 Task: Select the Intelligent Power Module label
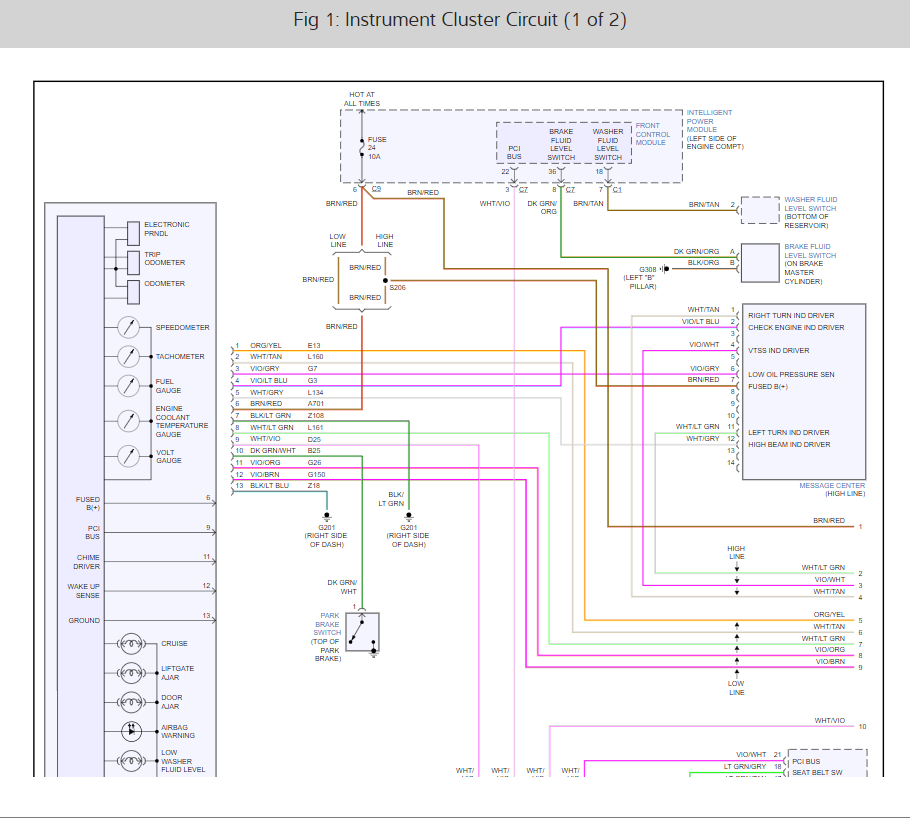coord(709,121)
